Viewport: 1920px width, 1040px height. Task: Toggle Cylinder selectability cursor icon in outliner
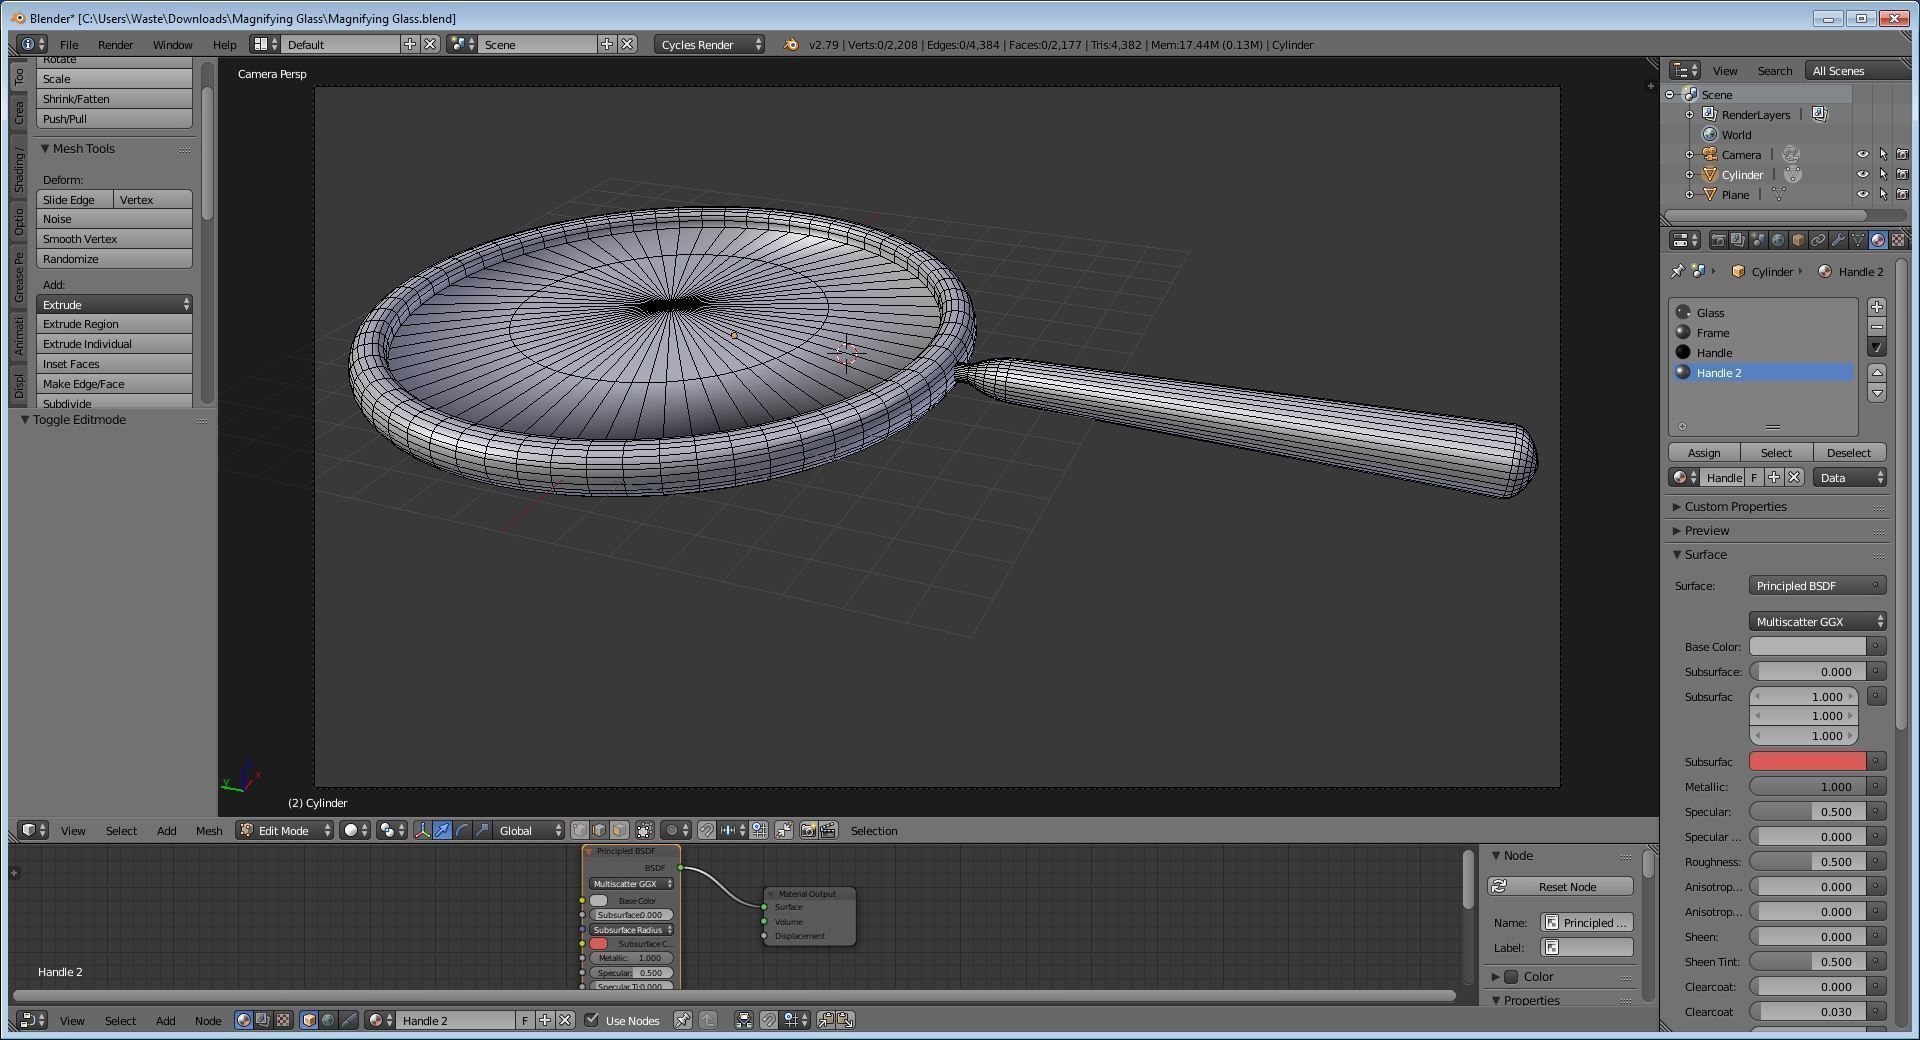pyautogui.click(x=1883, y=175)
